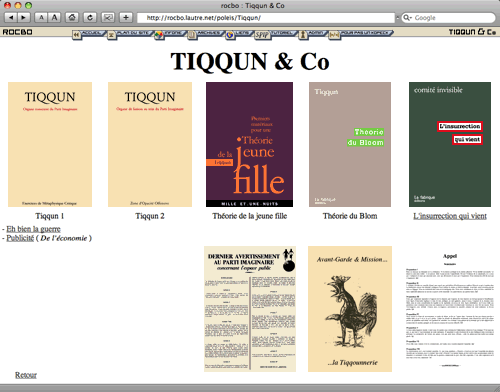Viewport: 500px width, 392px height.
Task: Click the ROCBO logo
Action: [18, 32]
